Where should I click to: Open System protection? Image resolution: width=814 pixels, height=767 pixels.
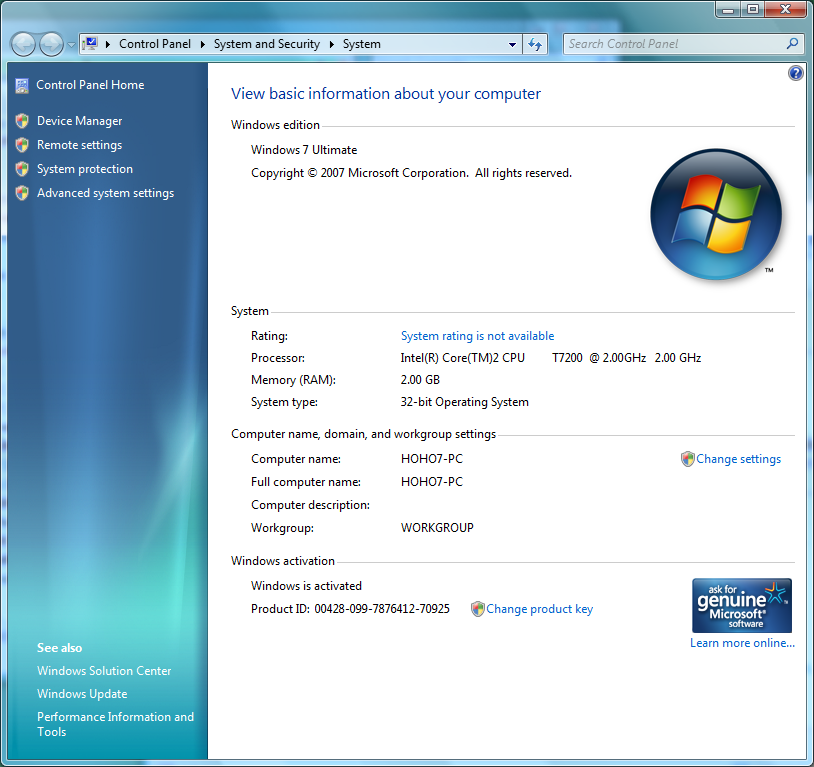click(85, 169)
